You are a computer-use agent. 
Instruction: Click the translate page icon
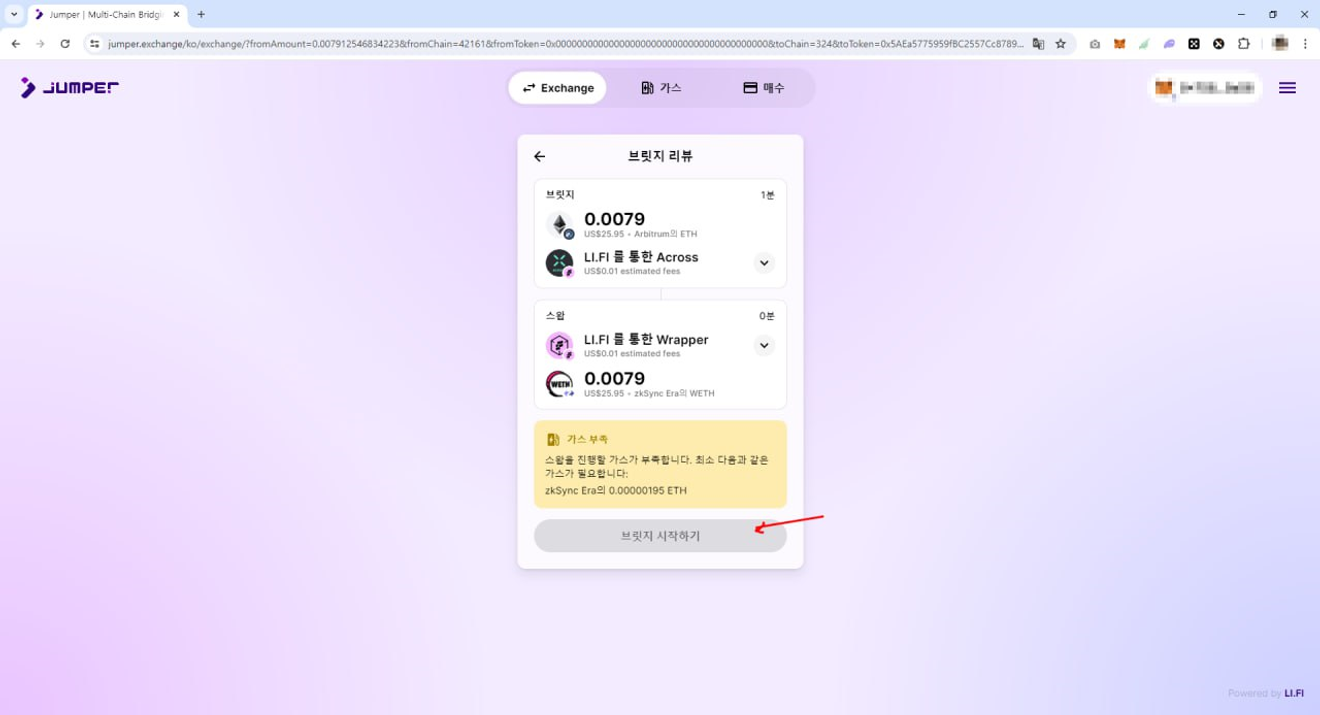coord(1038,44)
